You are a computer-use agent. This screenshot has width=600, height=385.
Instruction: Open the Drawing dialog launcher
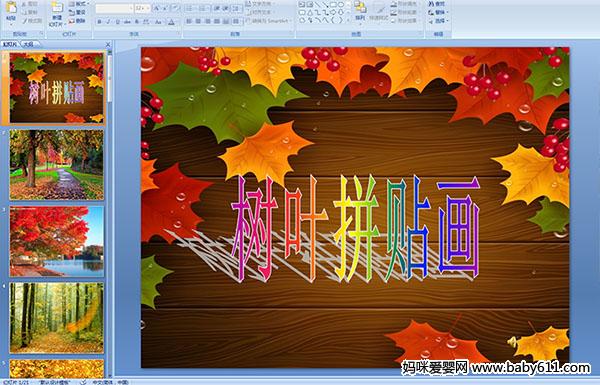(x=421, y=34)
